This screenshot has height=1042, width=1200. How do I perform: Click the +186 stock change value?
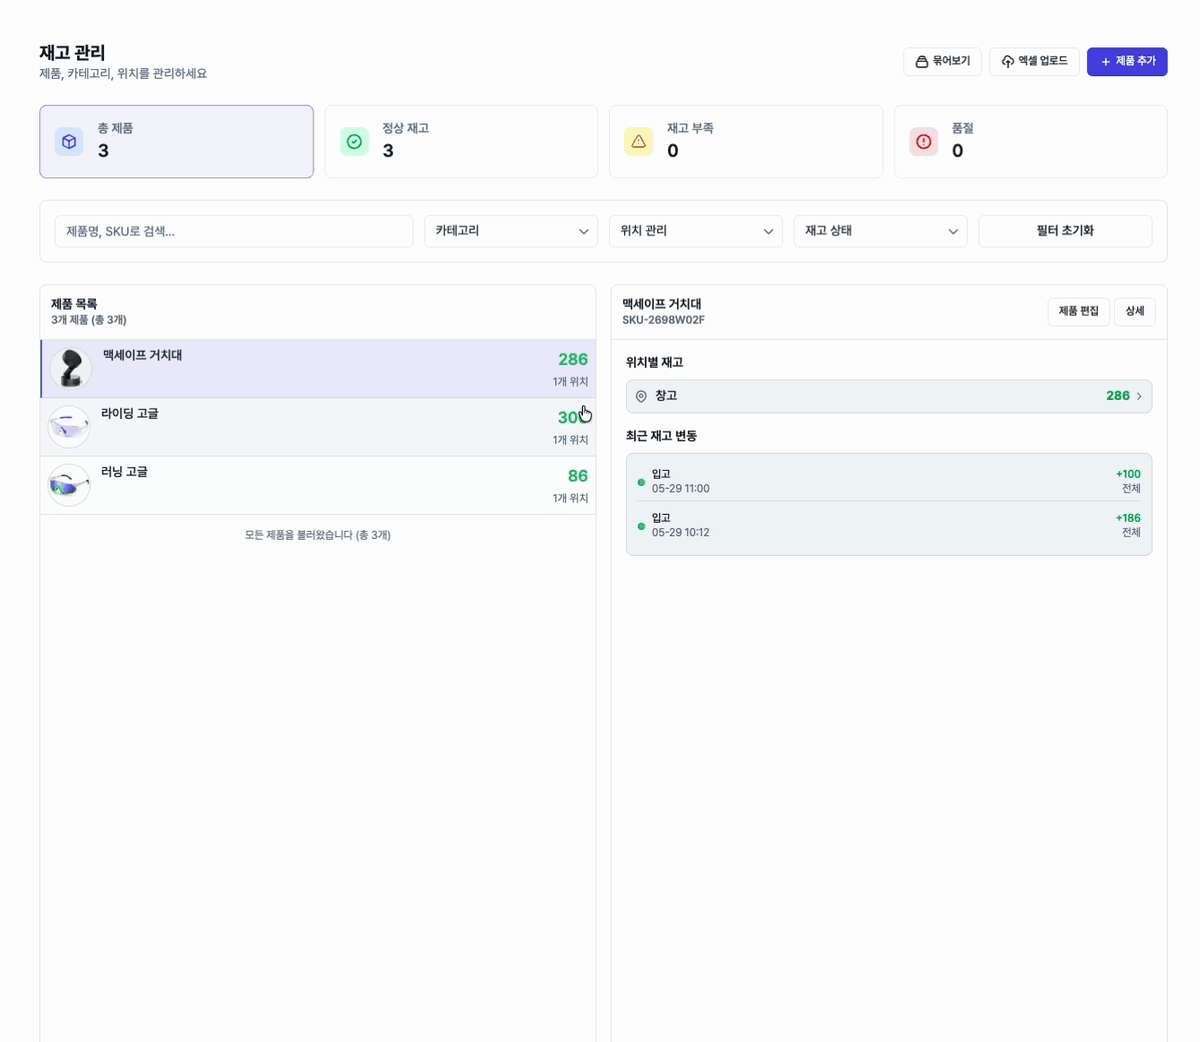click(x=1128, y=518)
